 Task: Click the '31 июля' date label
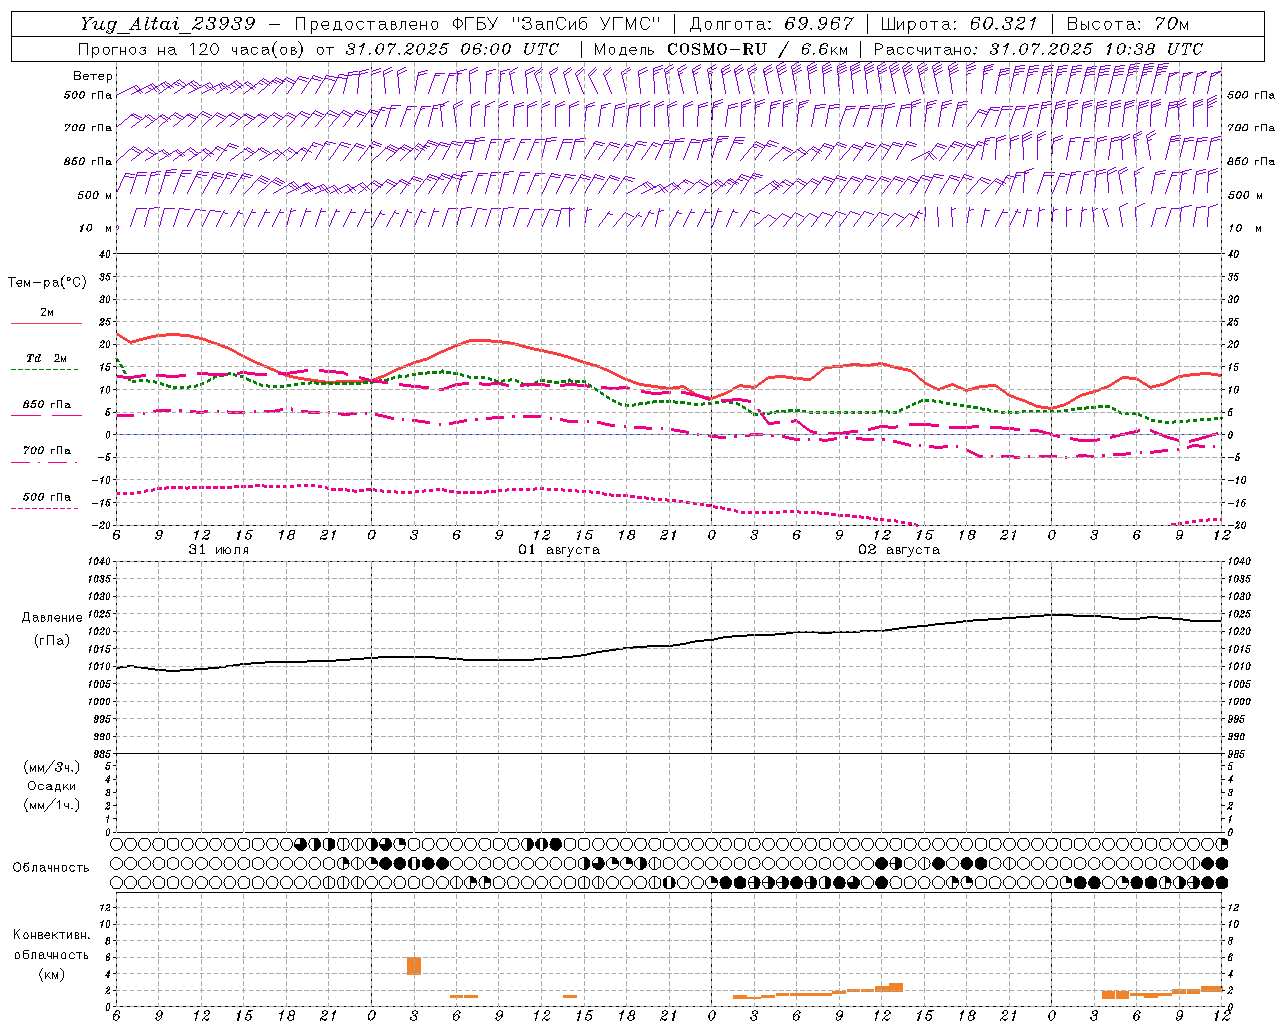[219, 550]
